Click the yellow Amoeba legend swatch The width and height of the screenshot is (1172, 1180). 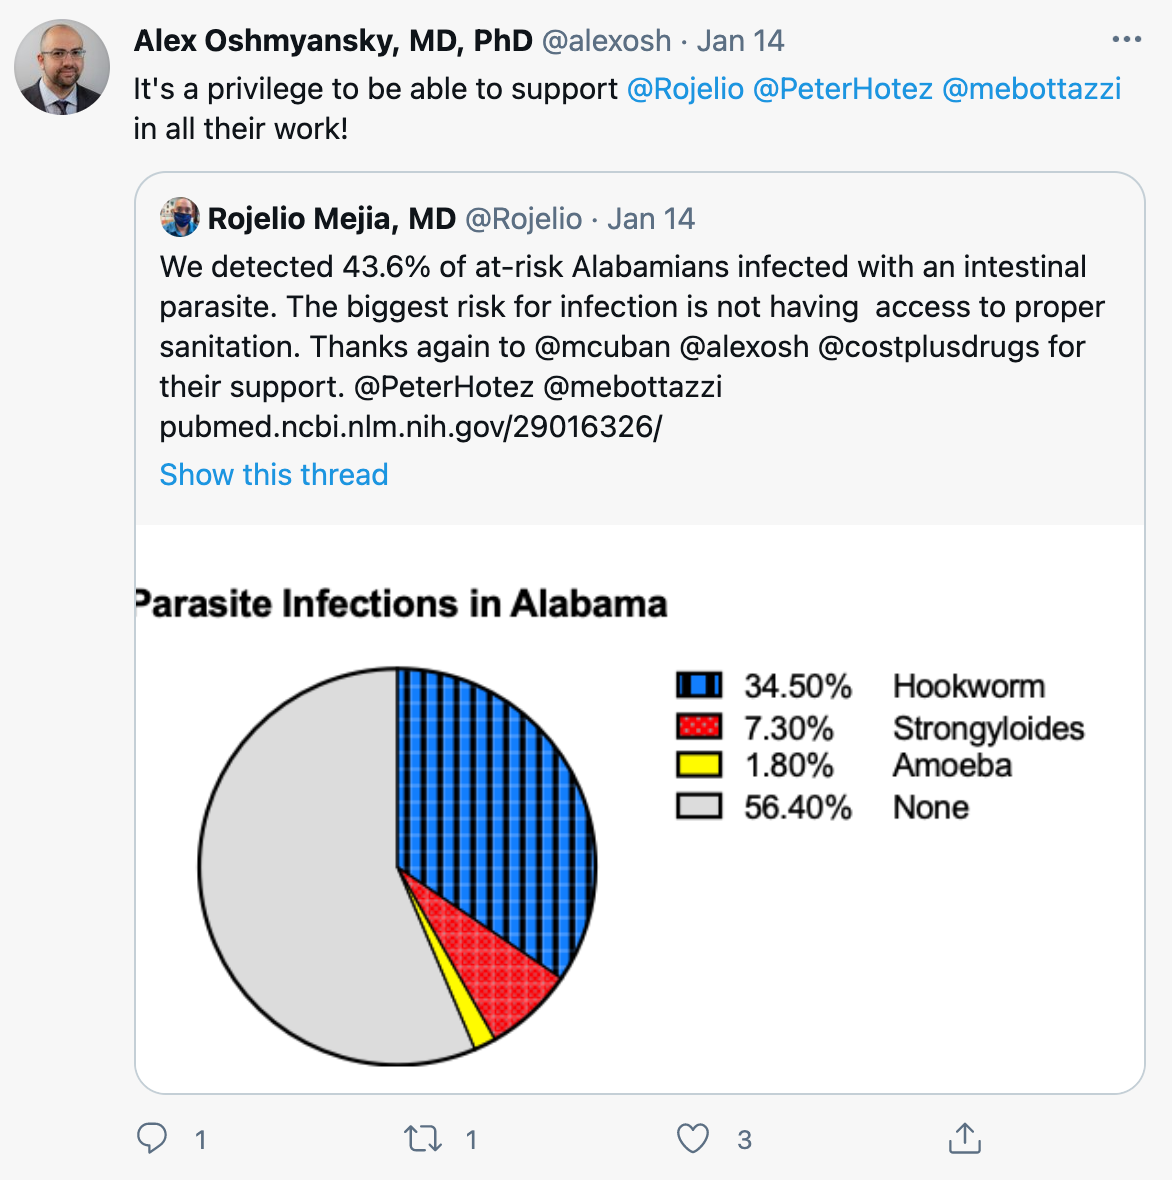click(x=699, y=765)
